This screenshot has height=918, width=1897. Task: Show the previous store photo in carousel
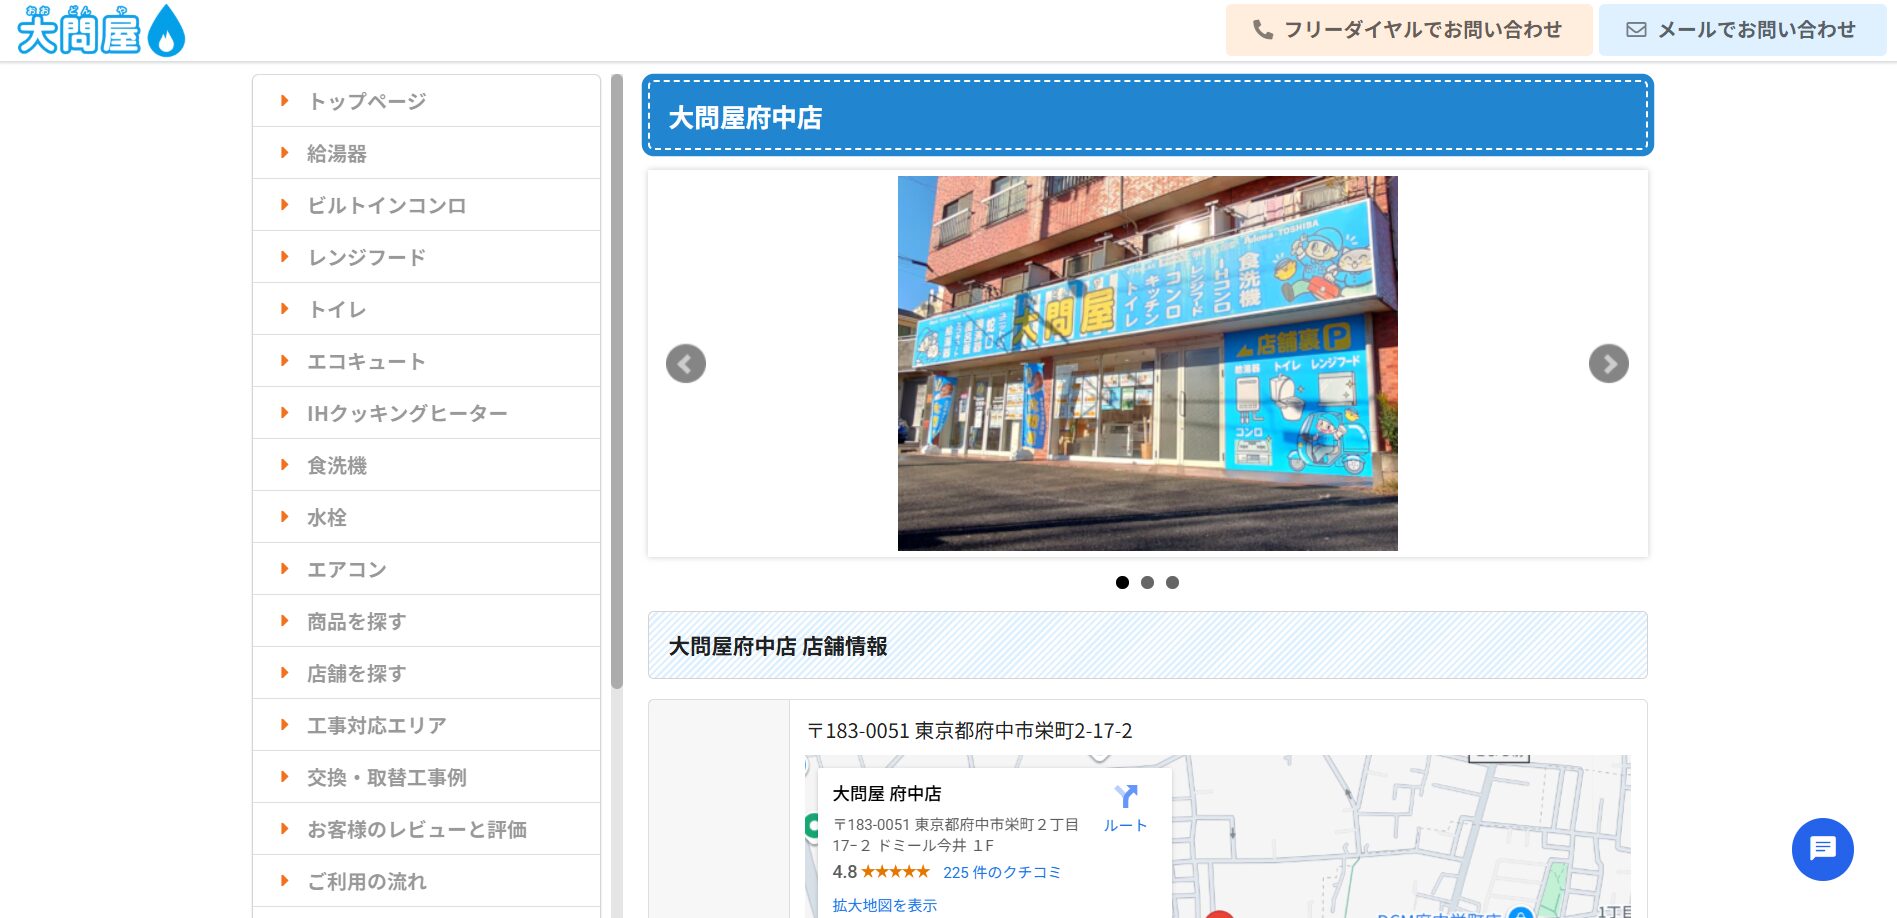[x=686, y=364]
